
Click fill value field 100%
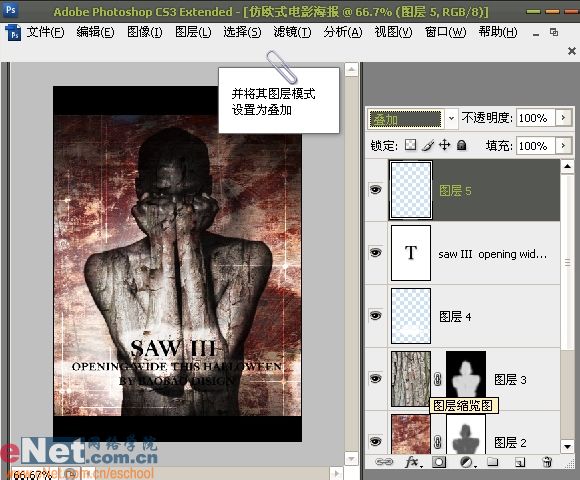click(x=536, y=146)
